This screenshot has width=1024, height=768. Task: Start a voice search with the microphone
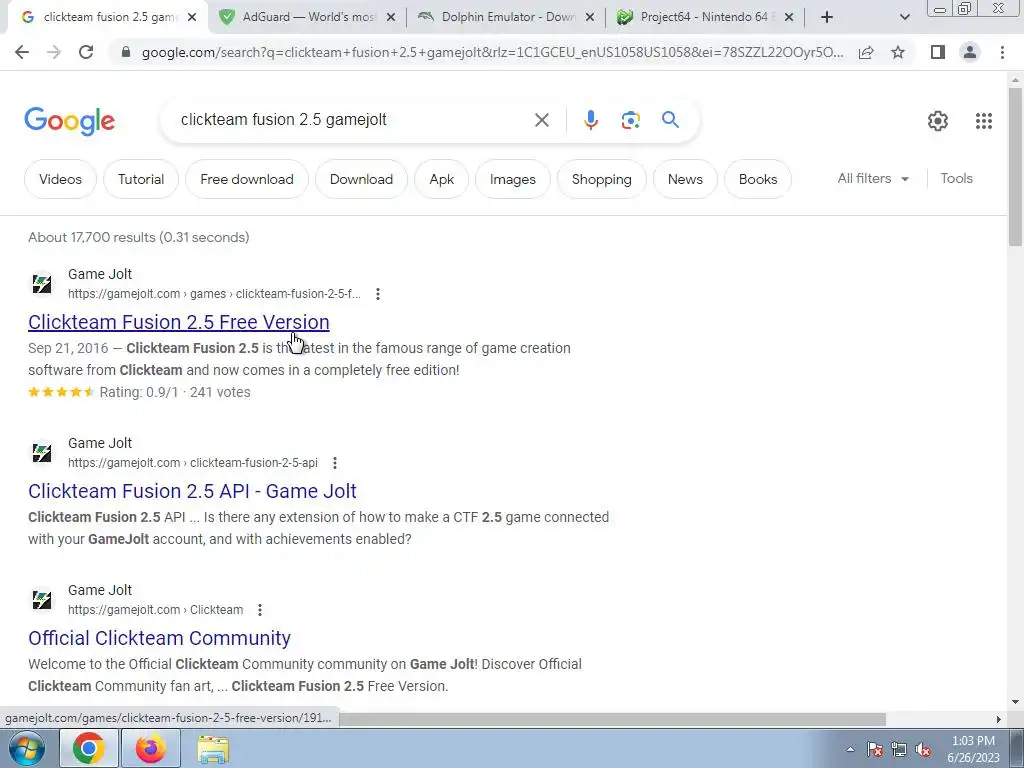pyautogui.click(x=590, y=120)
